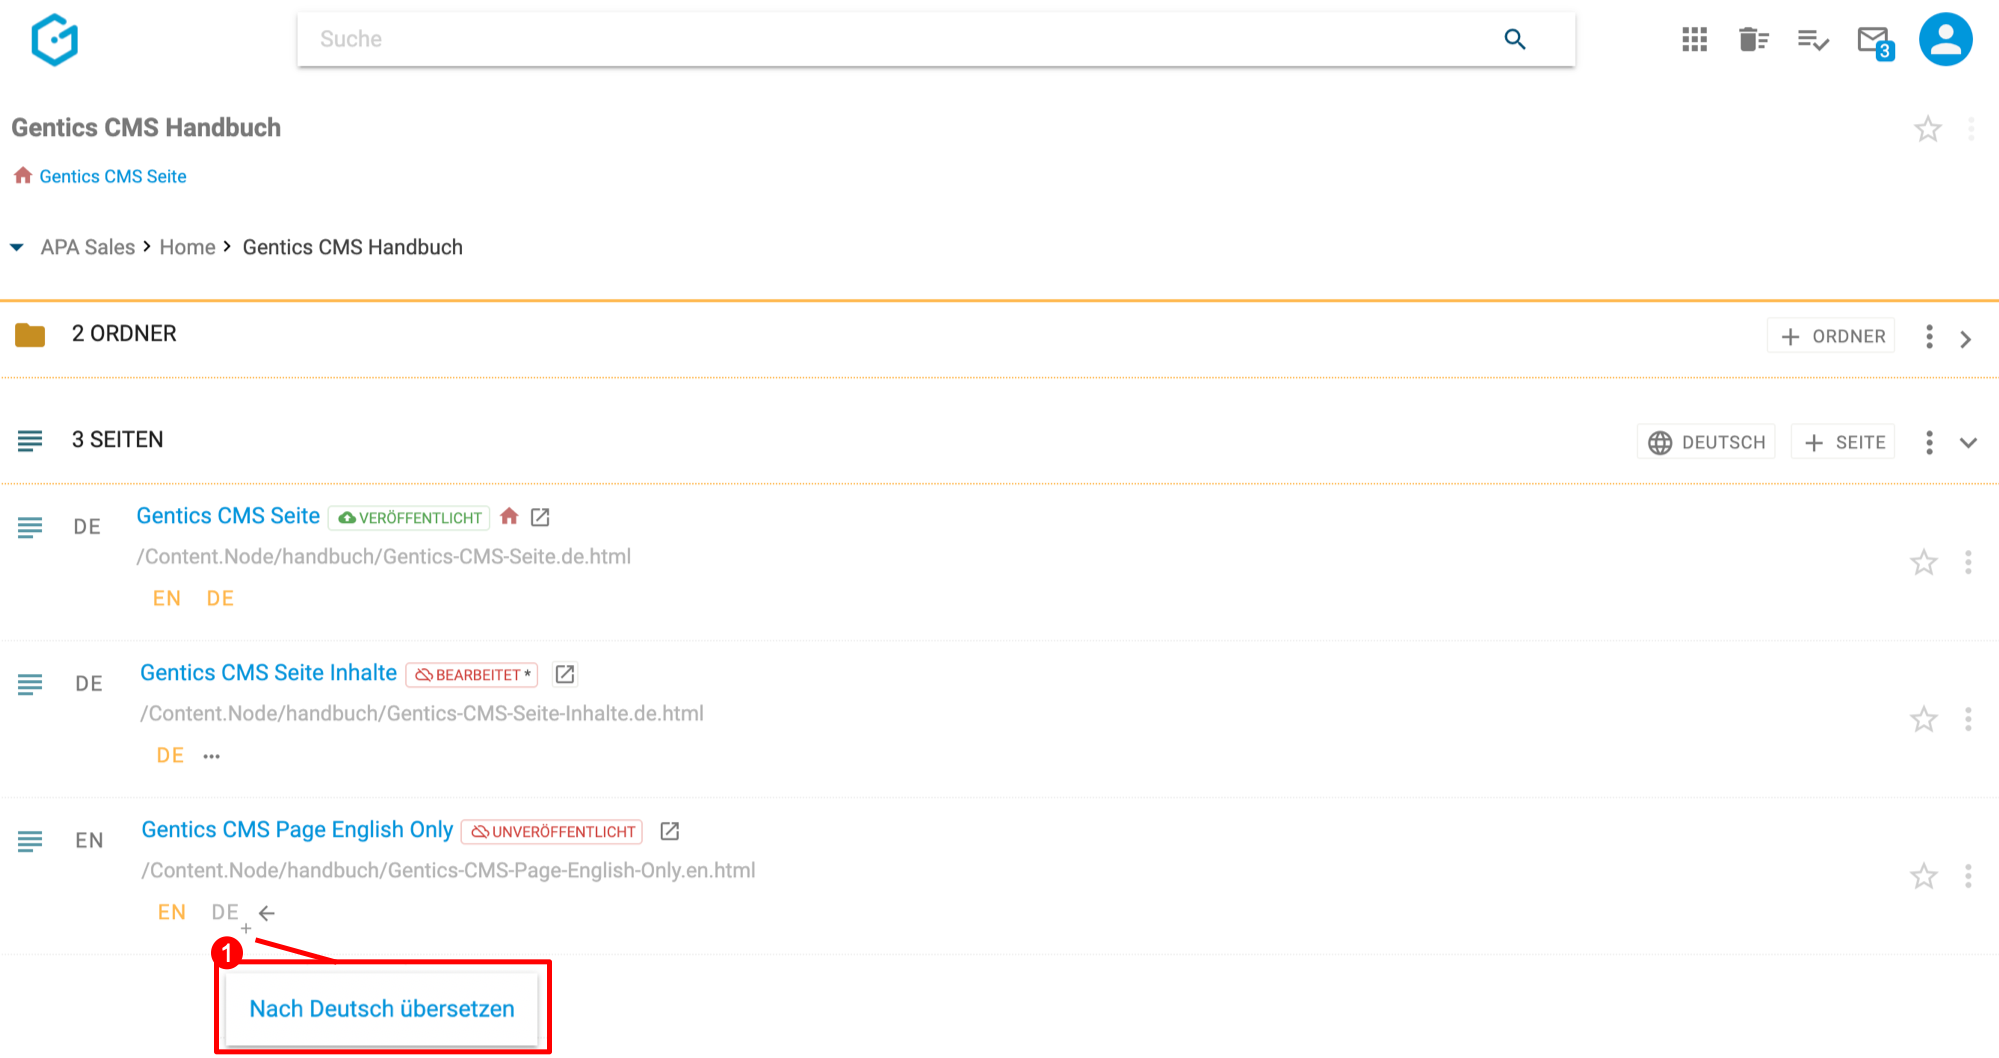Click Gentics CMS Handbuch breadcrumb

click(352, 247)
